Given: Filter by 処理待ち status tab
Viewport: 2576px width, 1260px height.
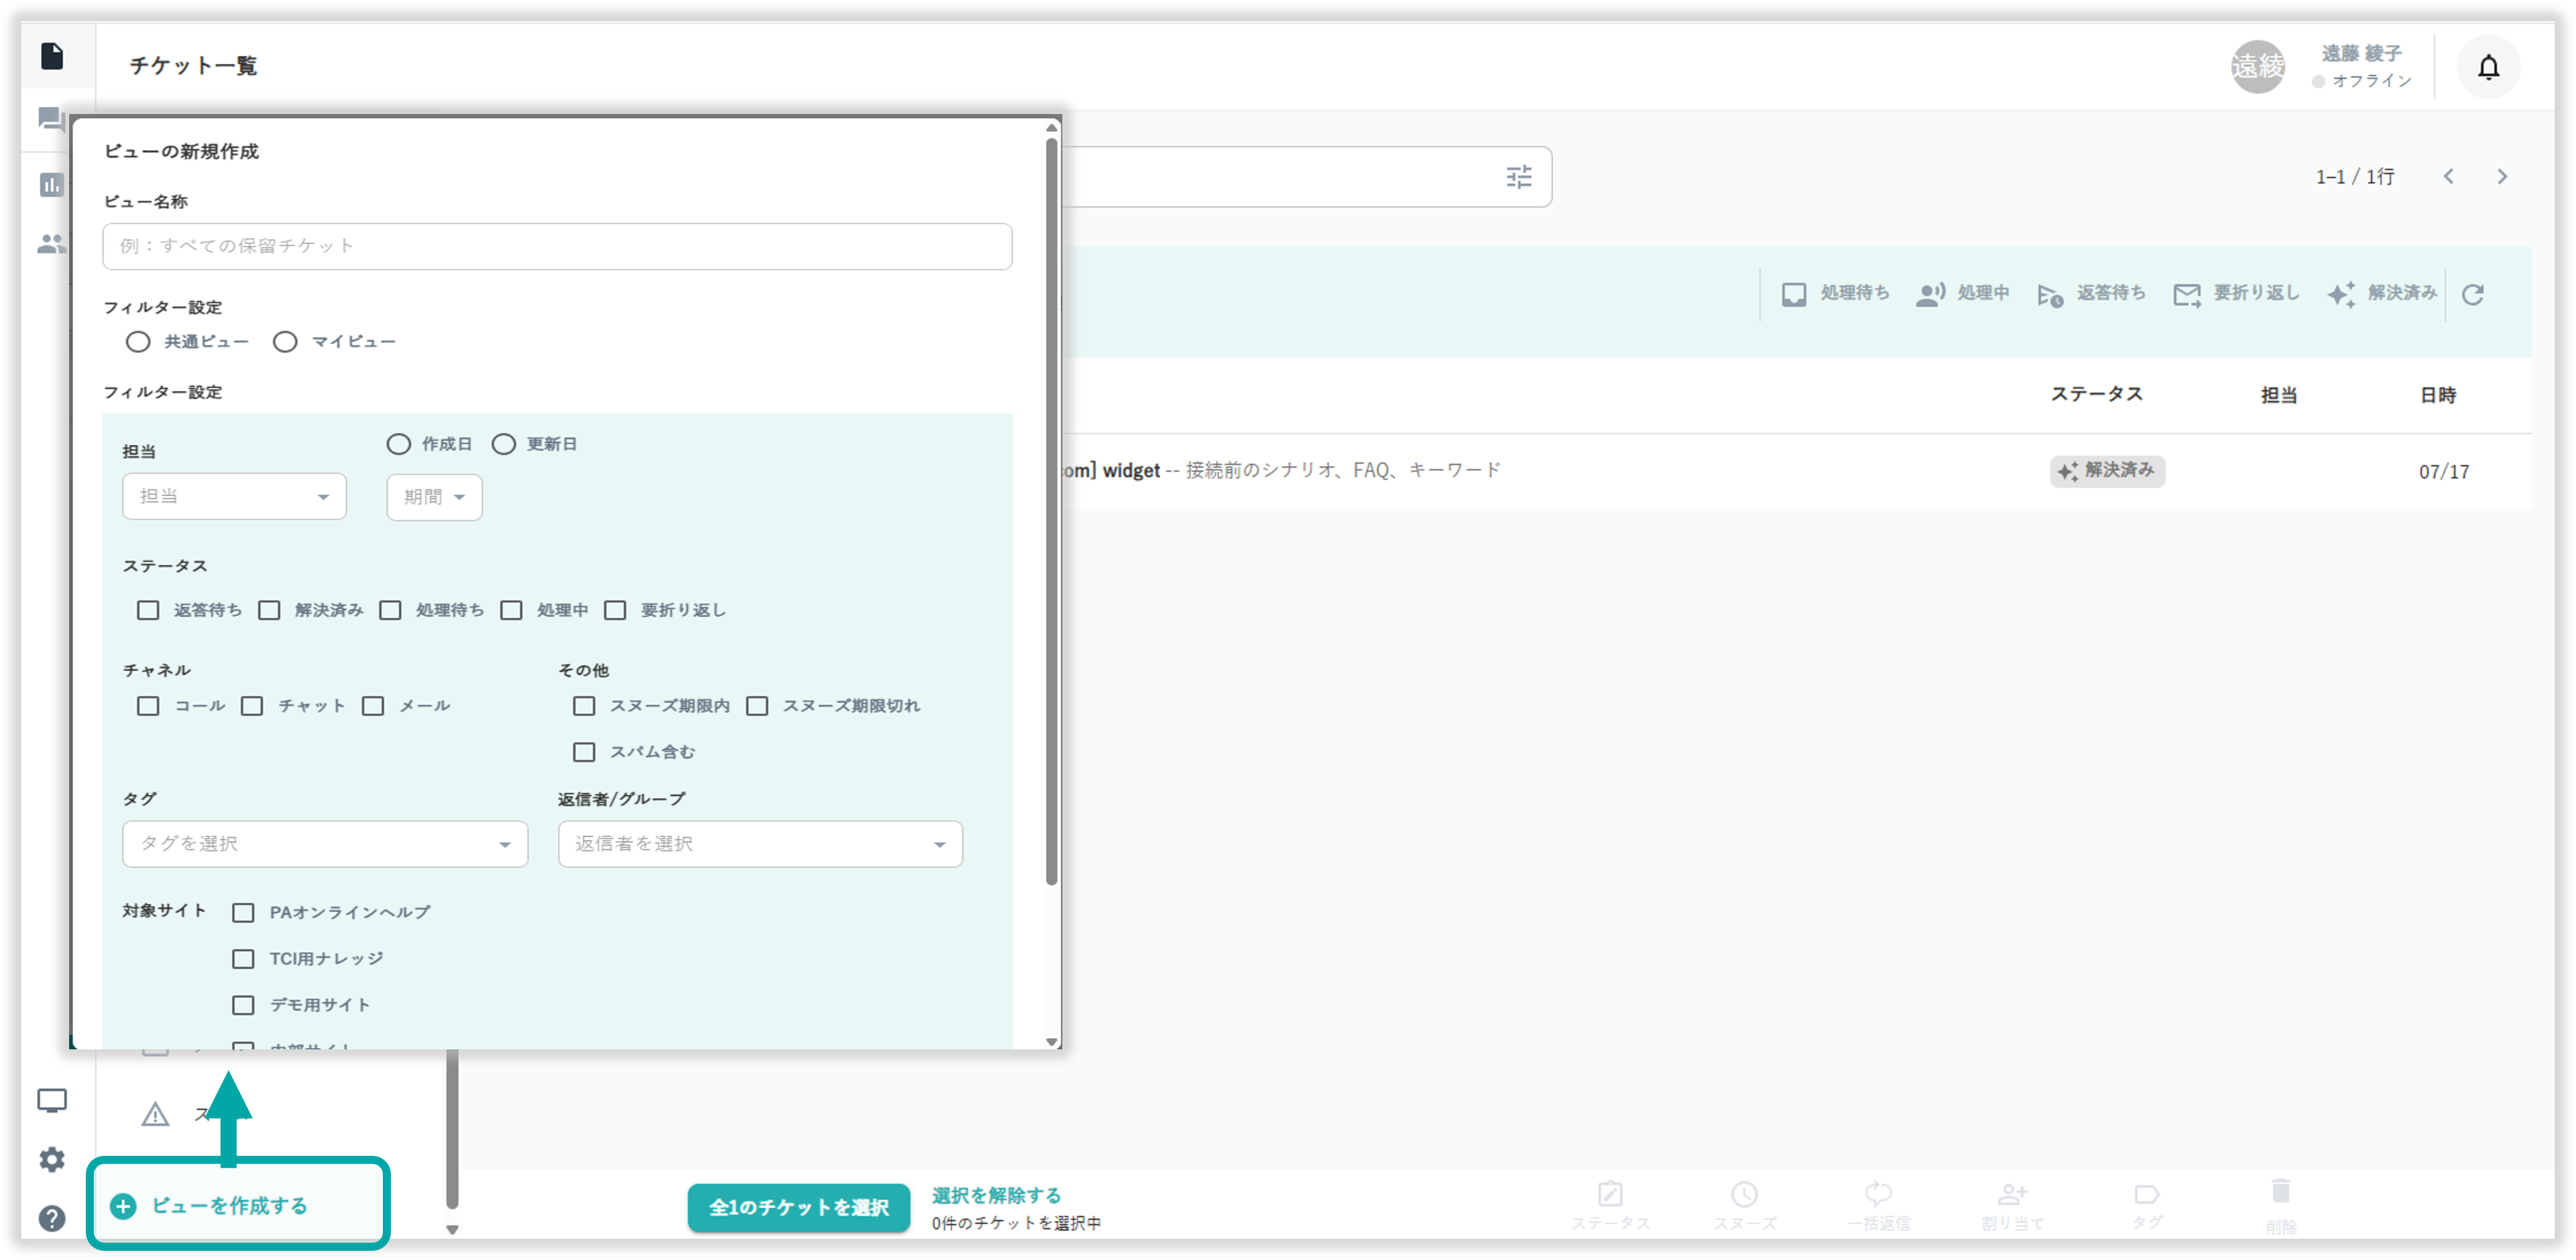Looking at the screenshot, I should pyautogui.click(x=1835, y=294).
